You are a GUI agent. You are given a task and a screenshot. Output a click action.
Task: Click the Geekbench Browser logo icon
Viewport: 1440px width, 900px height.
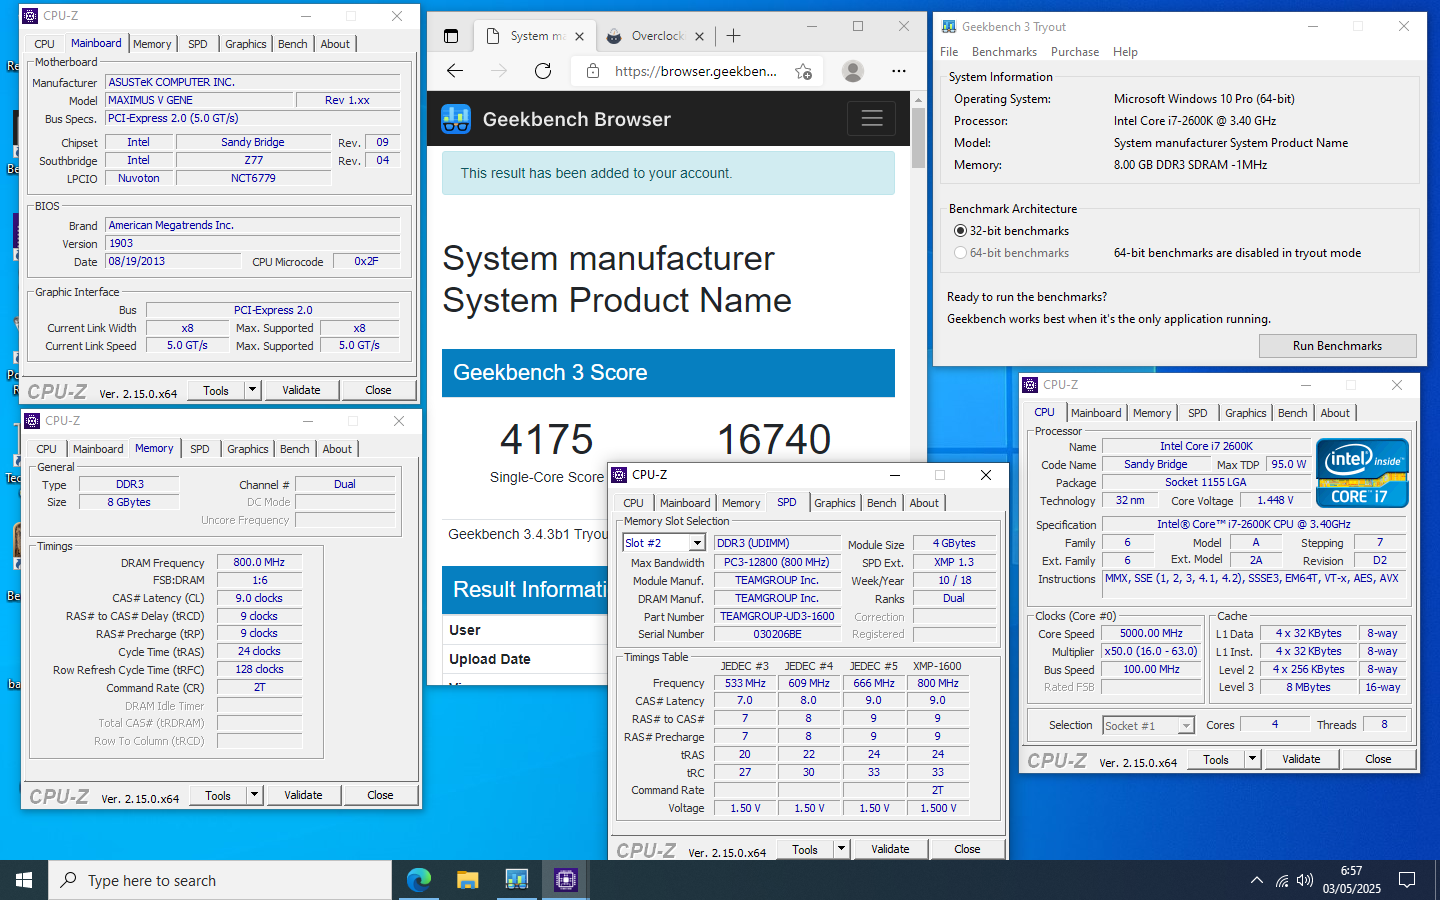(x=456, y=119)
